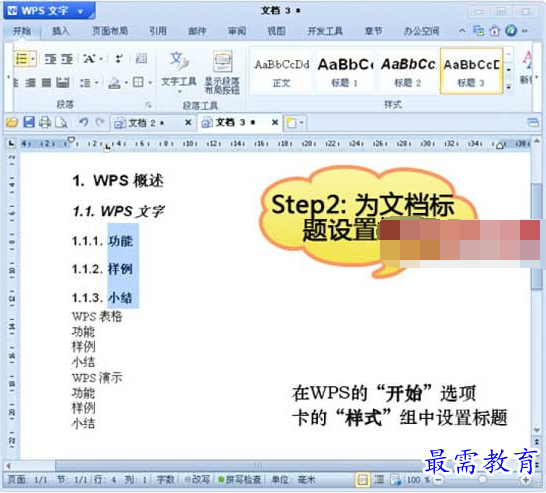Image resolution: width=546 pixels, height=493 pixels.
Task: Apply the 正文 style
Action: [282, 72]
